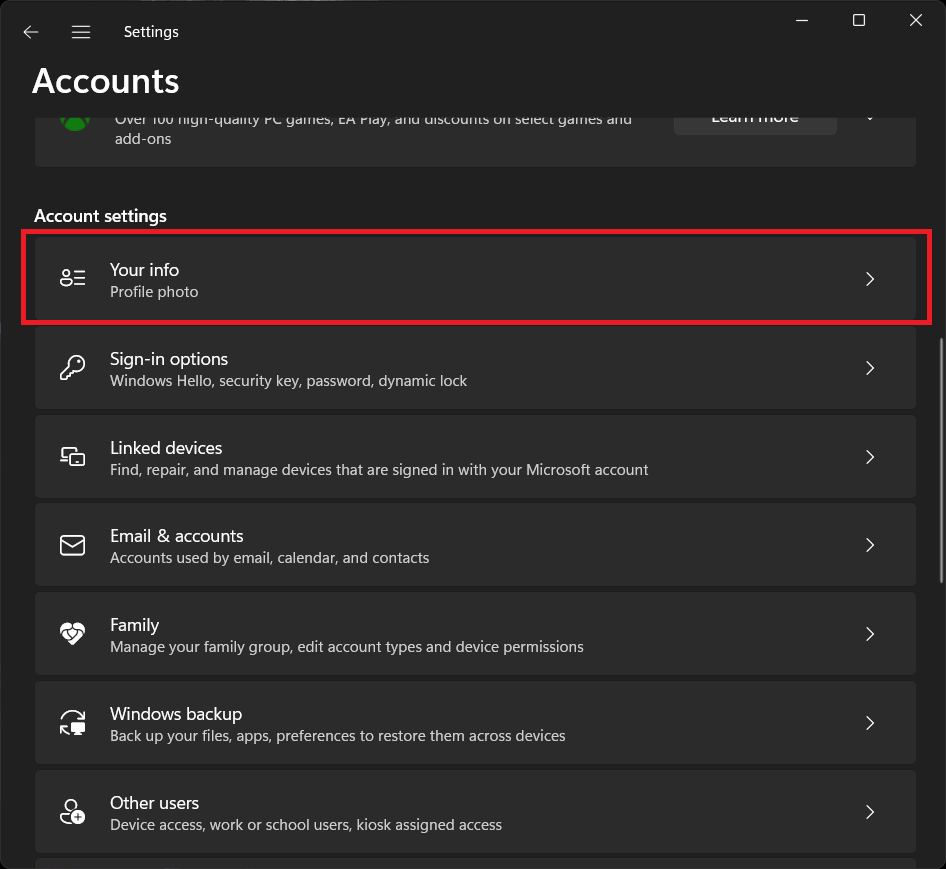This screenshot has width=946, height=869.
Task: Click the Your info profile icon
Action: click(x=72, y=278)
